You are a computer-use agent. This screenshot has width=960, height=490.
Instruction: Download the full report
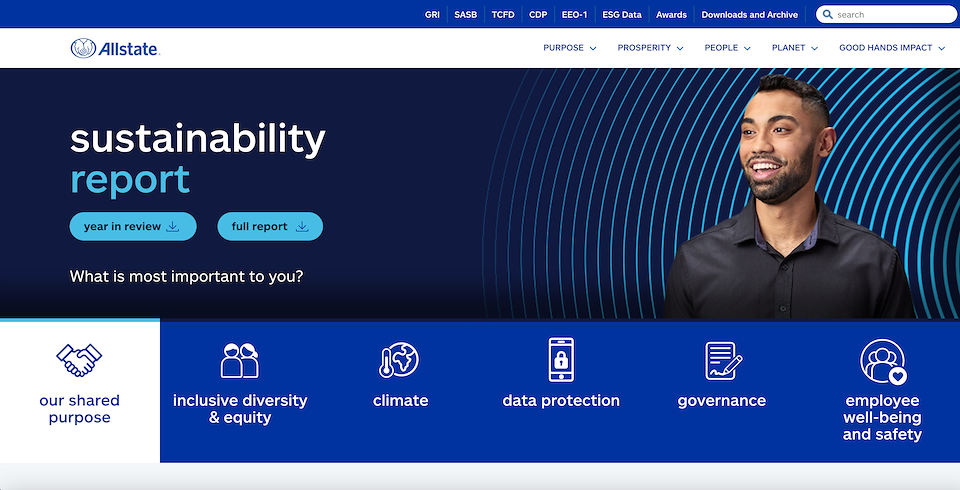(270, 227)
